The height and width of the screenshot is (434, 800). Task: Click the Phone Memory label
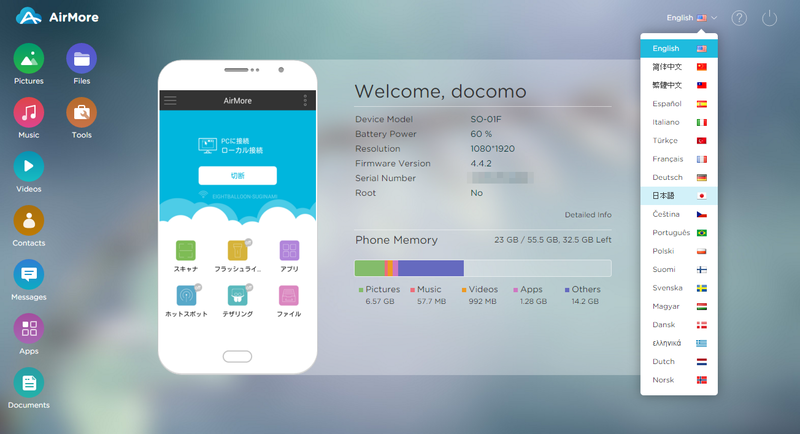click(x=396, y=240)
